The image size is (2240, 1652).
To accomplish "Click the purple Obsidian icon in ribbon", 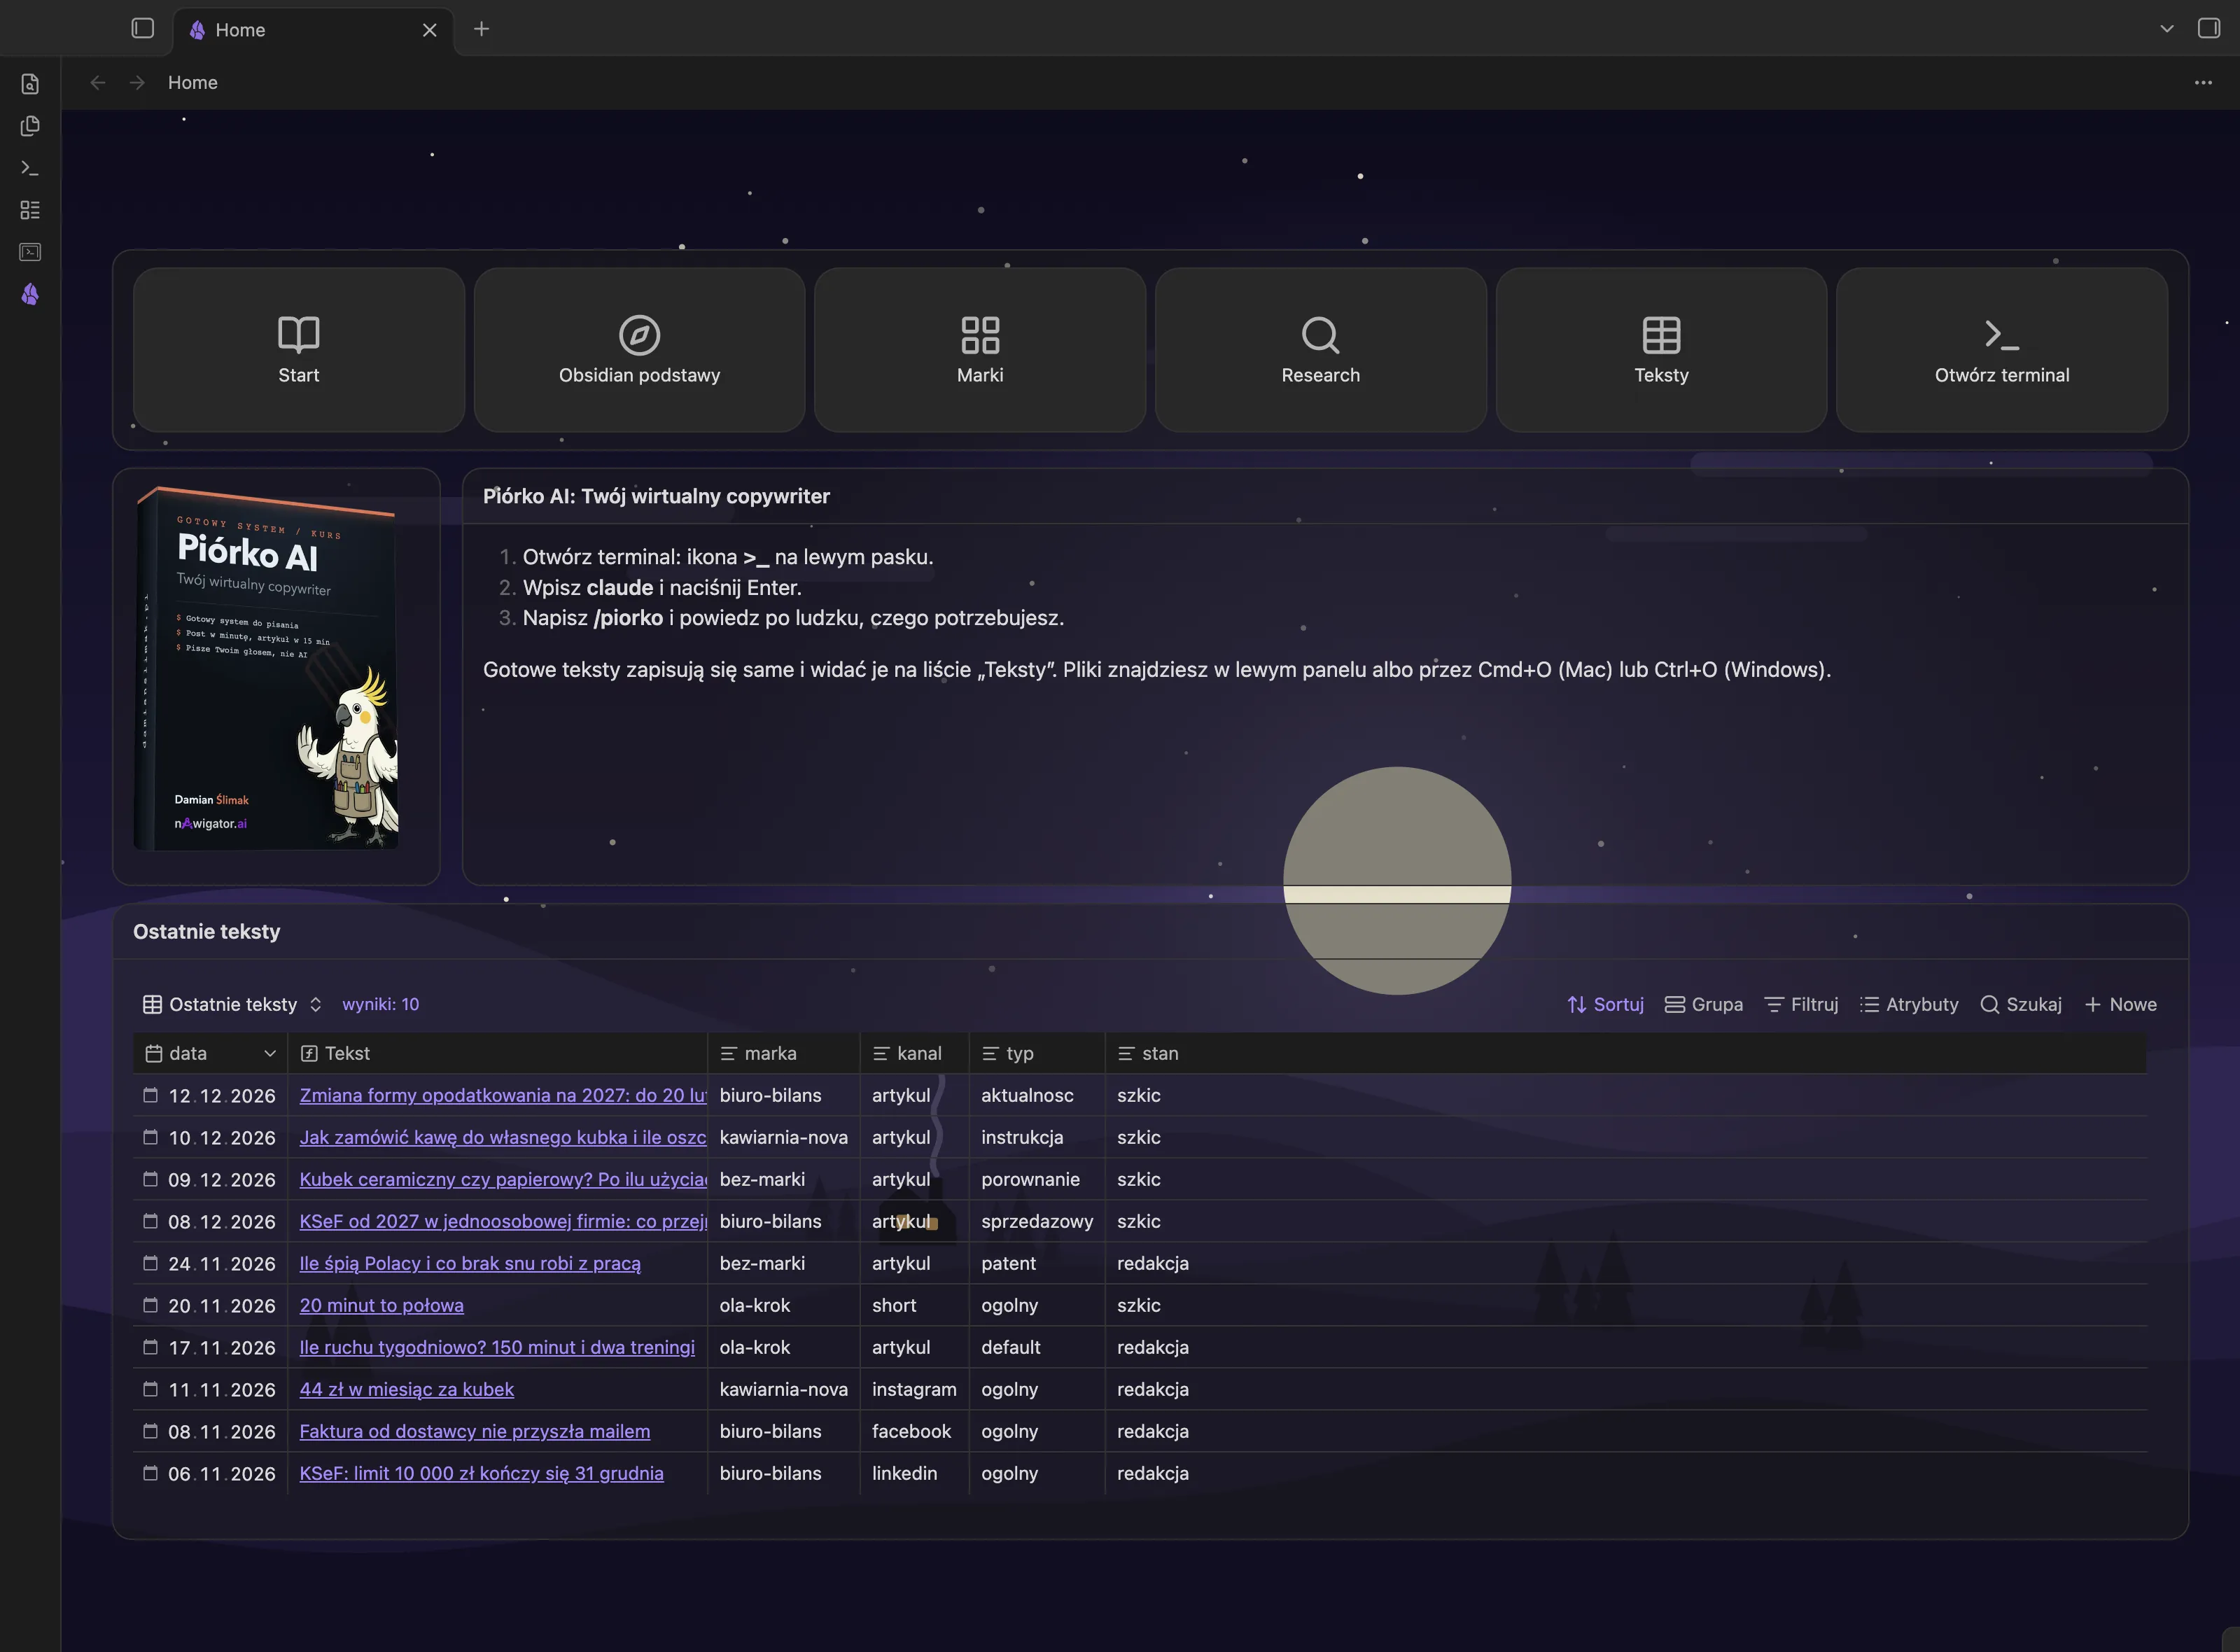I will [30, 294].
